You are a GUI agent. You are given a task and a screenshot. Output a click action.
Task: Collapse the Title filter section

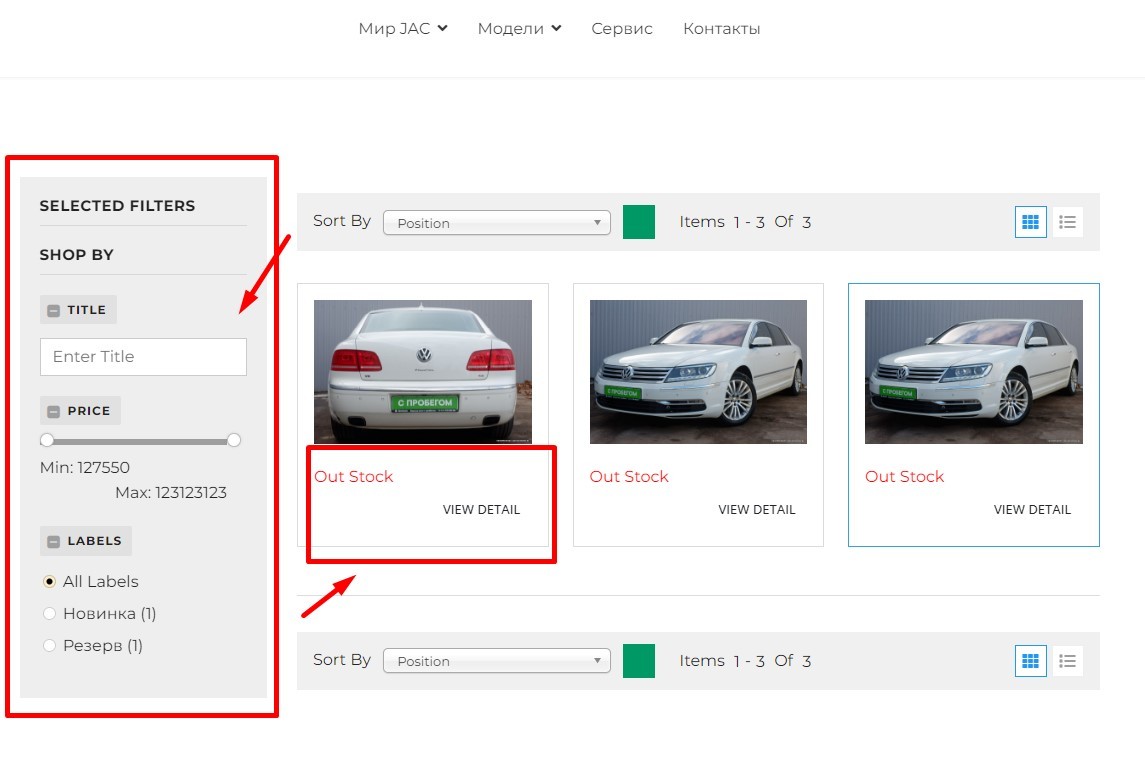tap(54, 310)
